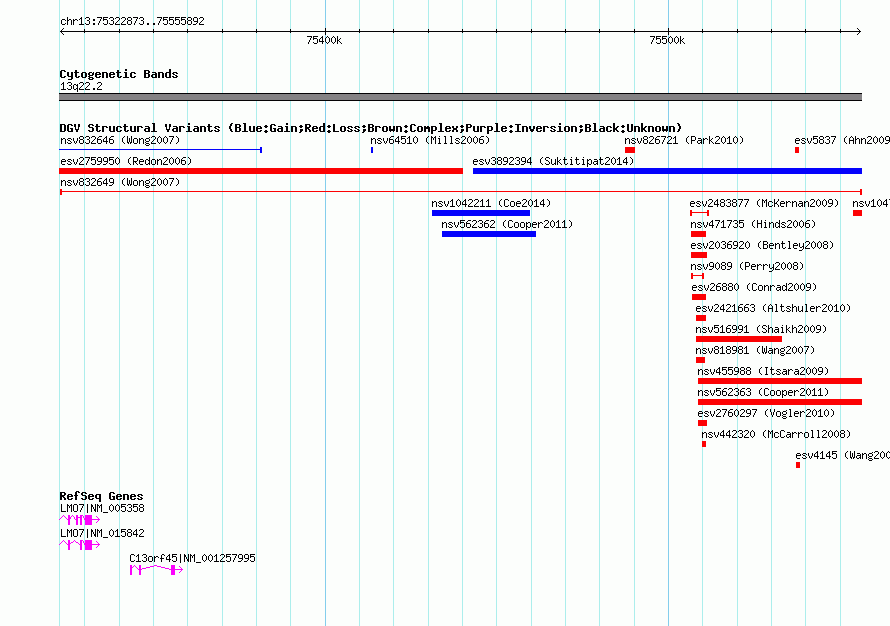
Task: Open the long red esv2759950 Redon2006 bar
Action: [260, 171]
